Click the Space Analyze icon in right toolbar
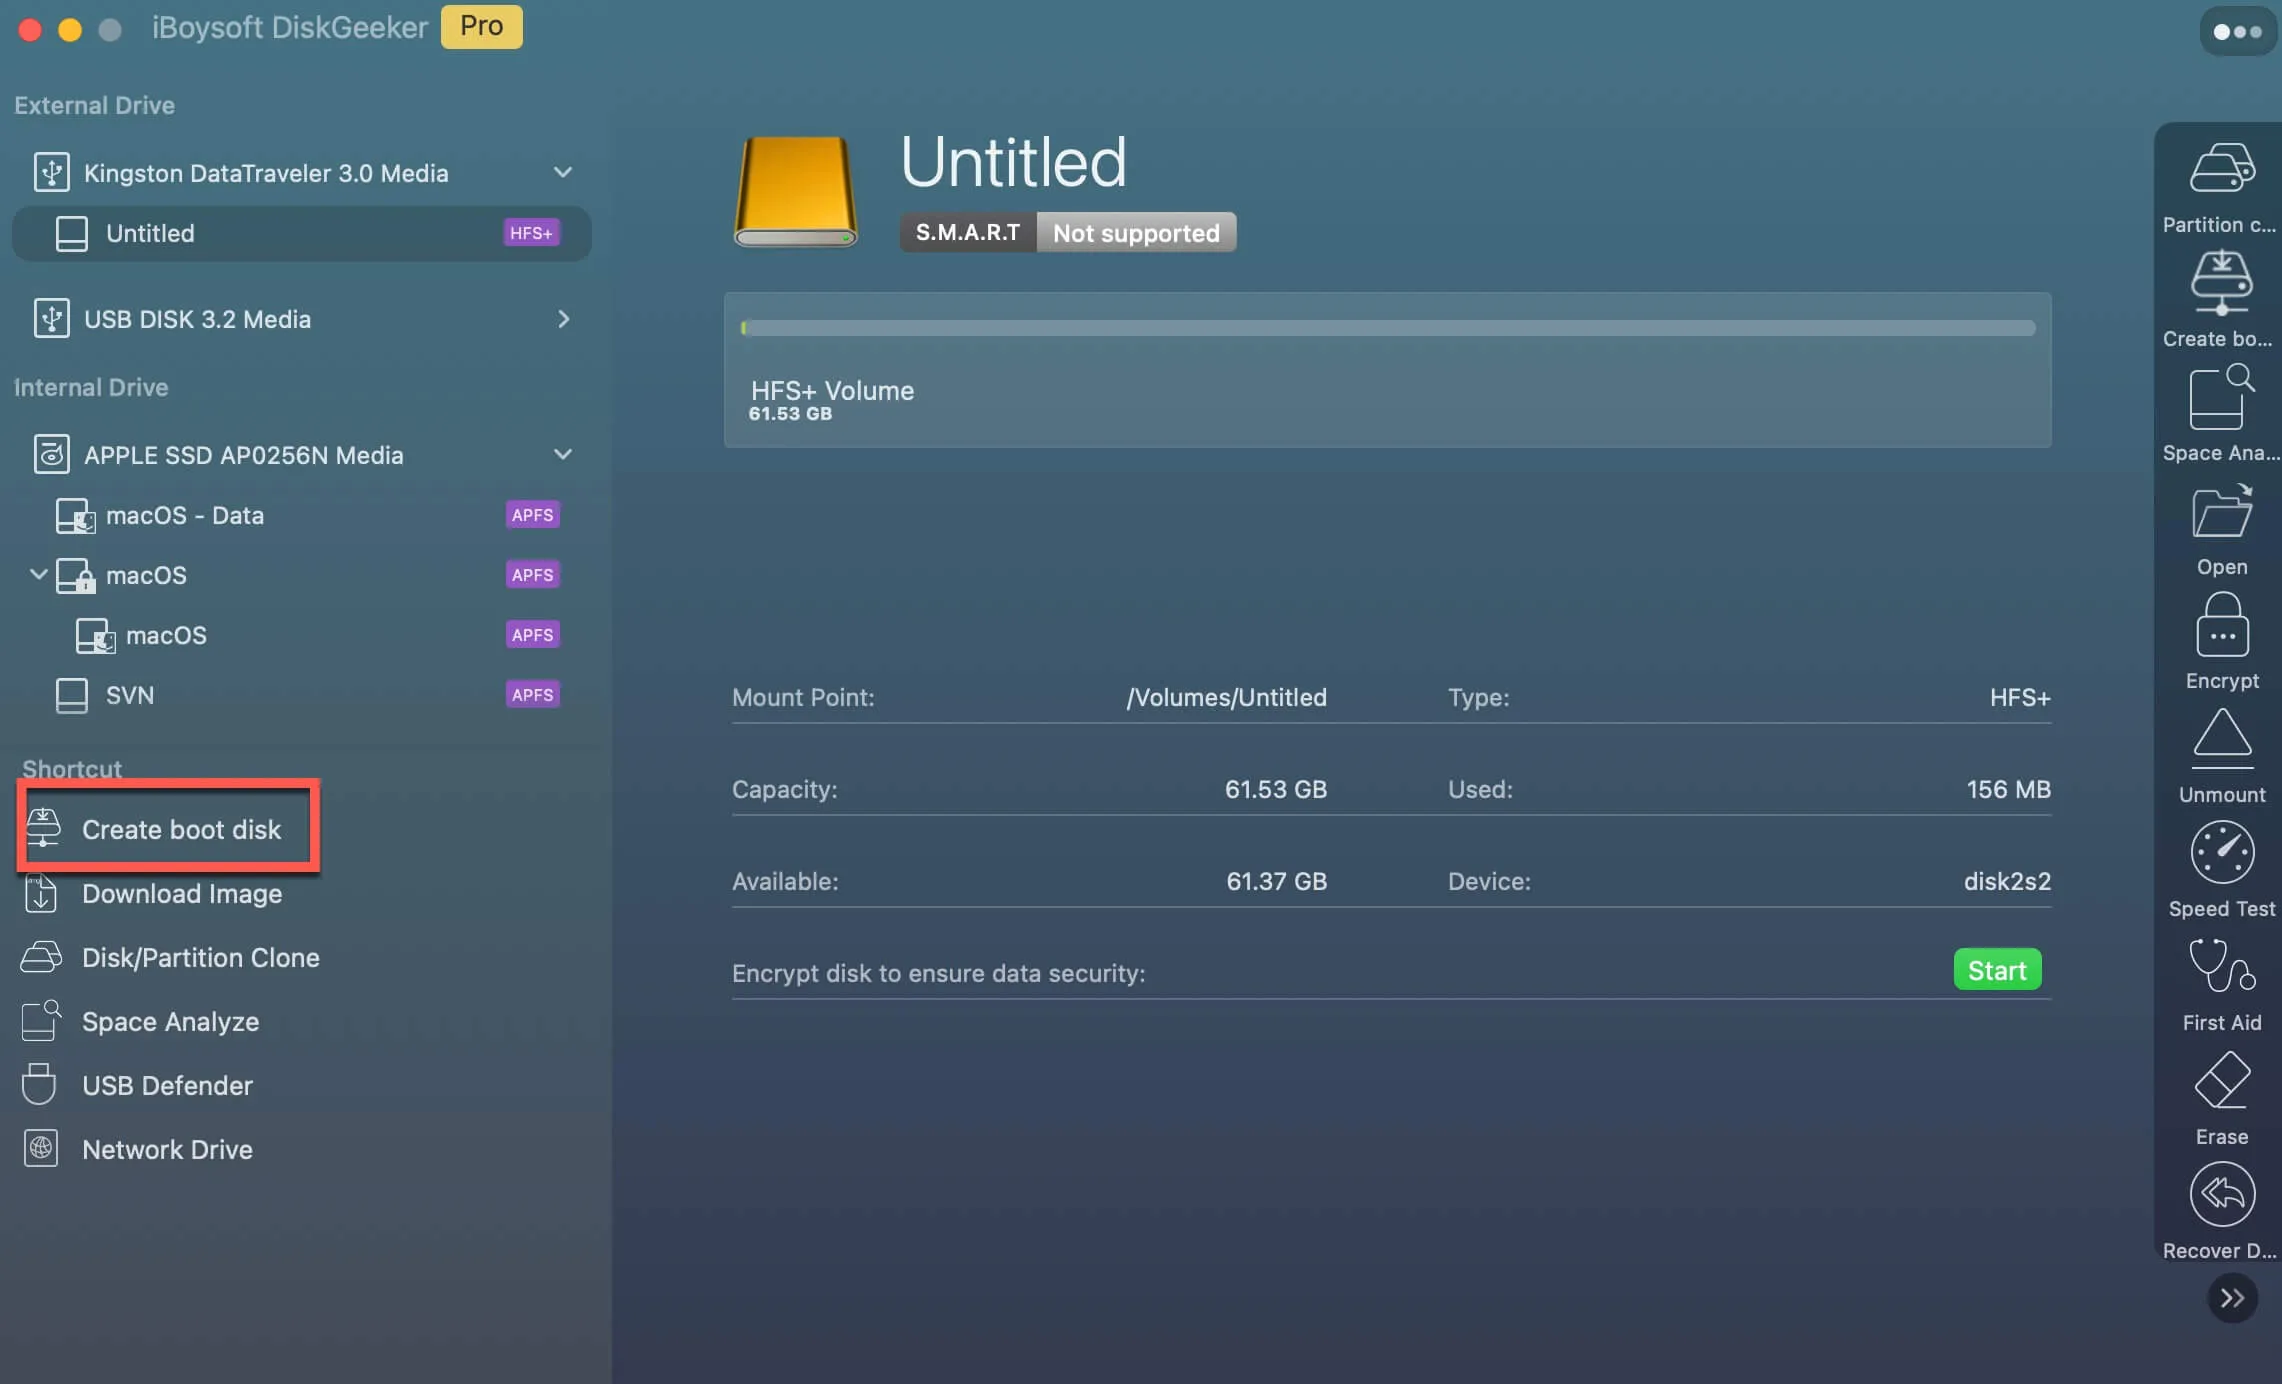The image size is (2282, 1384). pos(2221,398)
